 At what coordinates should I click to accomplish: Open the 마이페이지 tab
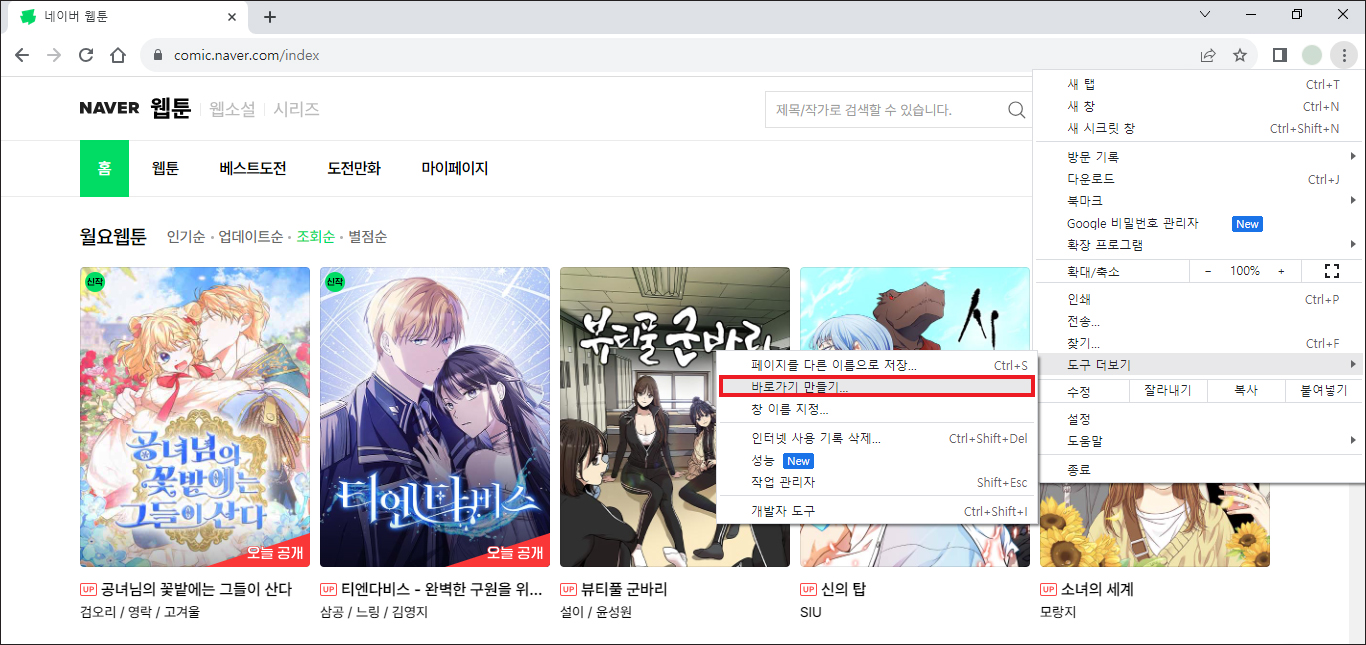[455, 168]
